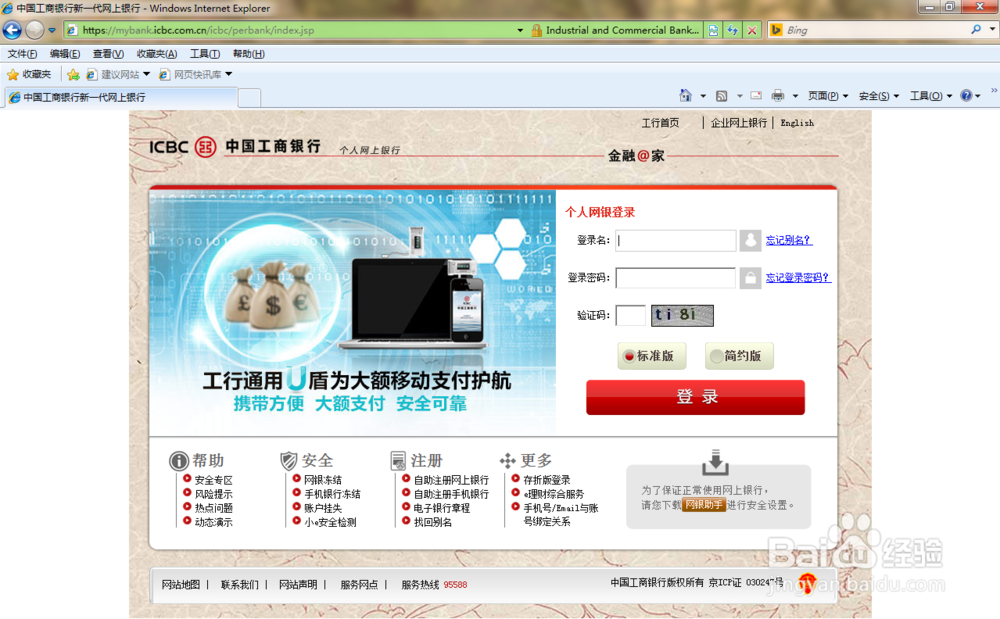Open the Home page icon in command bar
The width and height of the screenshot is (1000, 619).
click(685, 95)
